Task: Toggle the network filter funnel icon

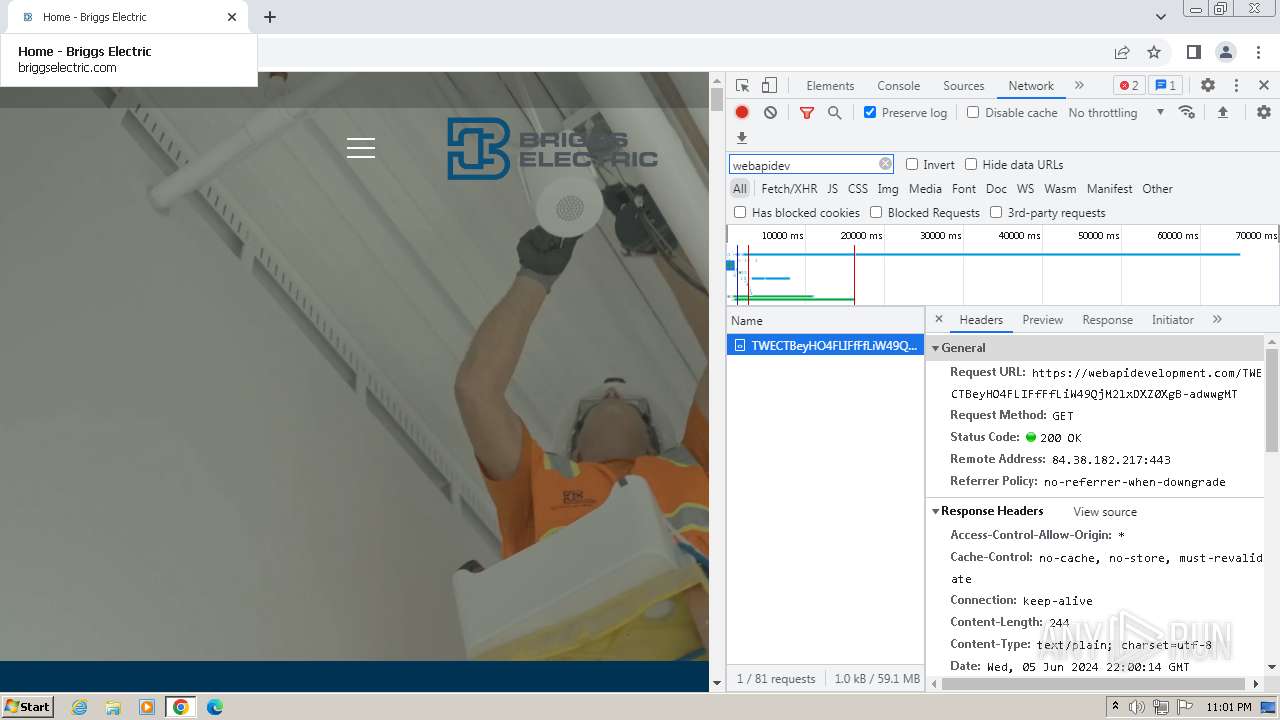Action: [807, 113]
